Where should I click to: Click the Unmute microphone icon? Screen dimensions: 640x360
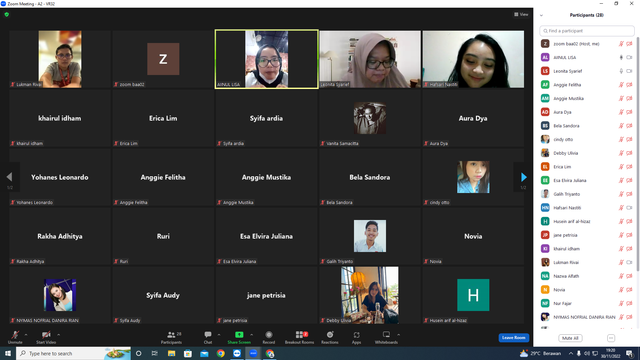coord(15,335)
